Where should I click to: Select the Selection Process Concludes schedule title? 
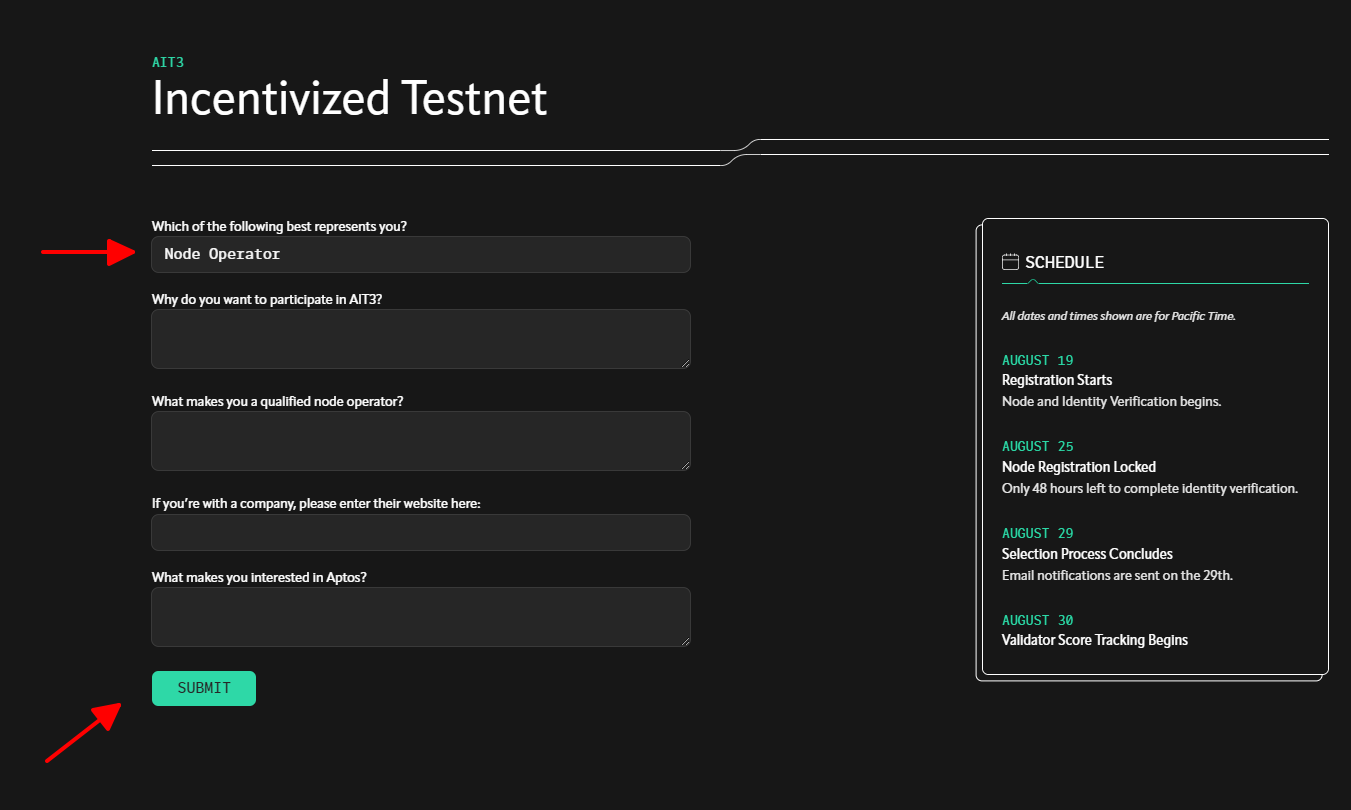pos(1086,554)
